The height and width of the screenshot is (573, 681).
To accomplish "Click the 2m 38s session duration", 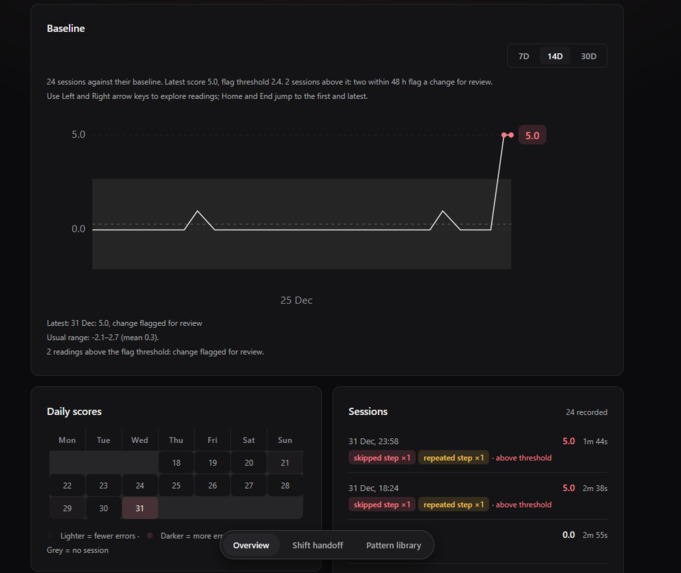I will tap(595, 488).
